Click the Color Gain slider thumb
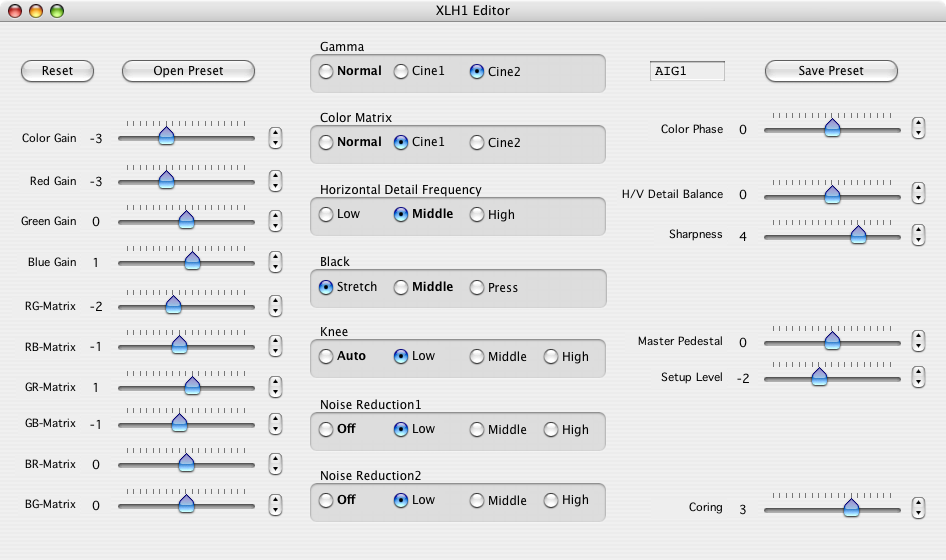This screenshot has height=560, width=946. click(167, 136)
